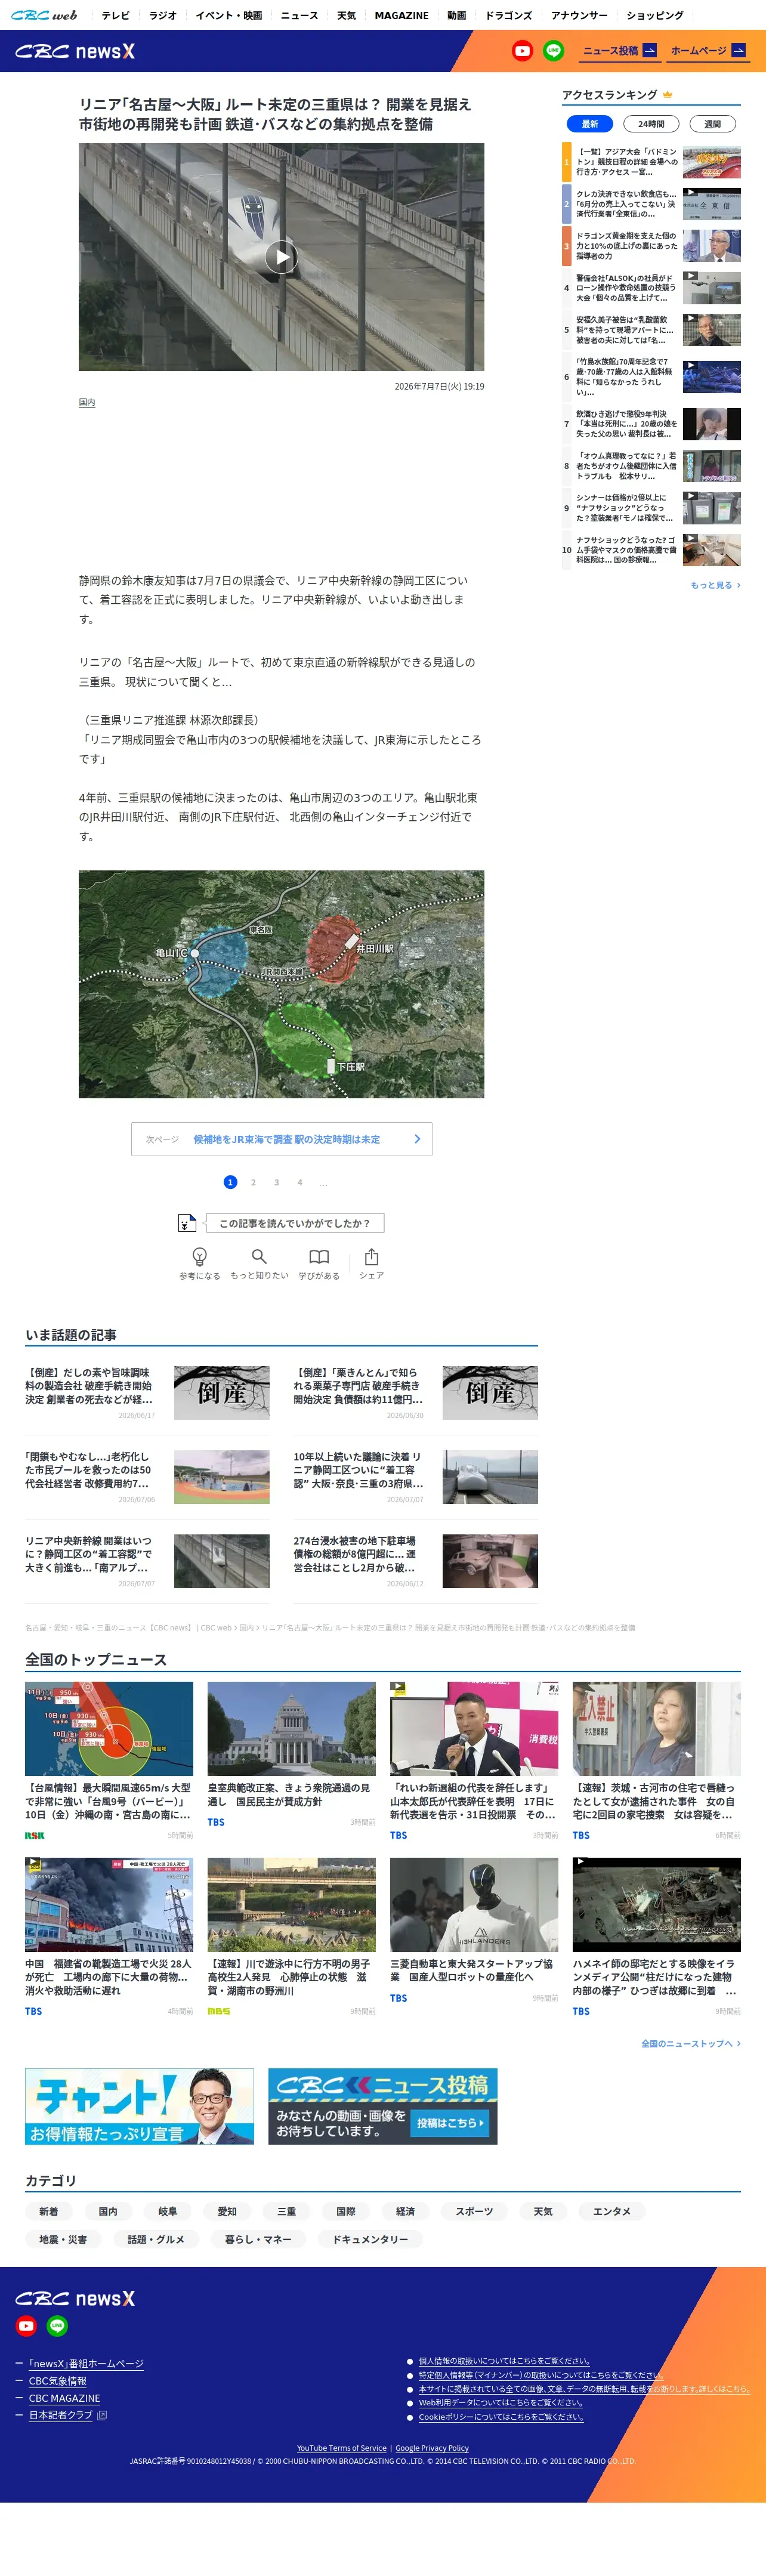
Task: Select the スポーツ category chip
Action: coord(474,2211)
